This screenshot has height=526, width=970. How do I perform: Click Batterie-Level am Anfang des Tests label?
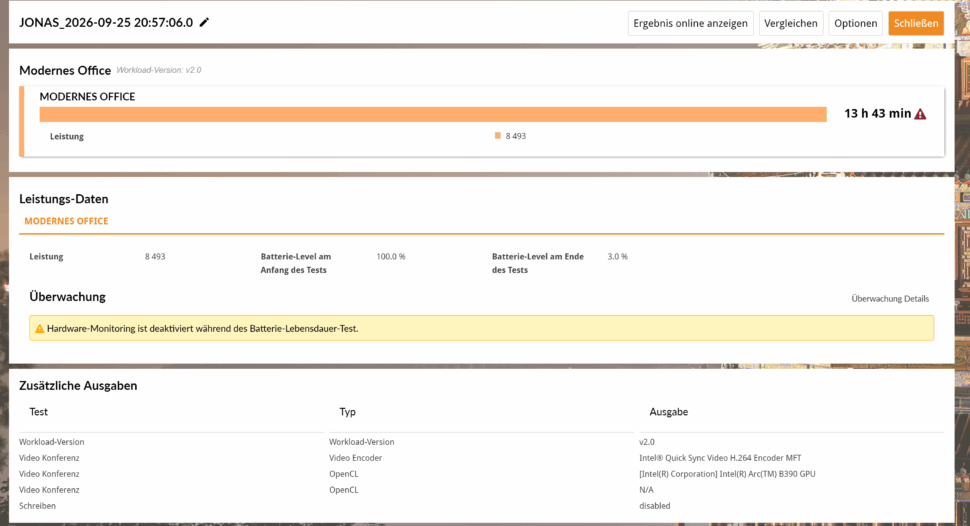[296, 263]
